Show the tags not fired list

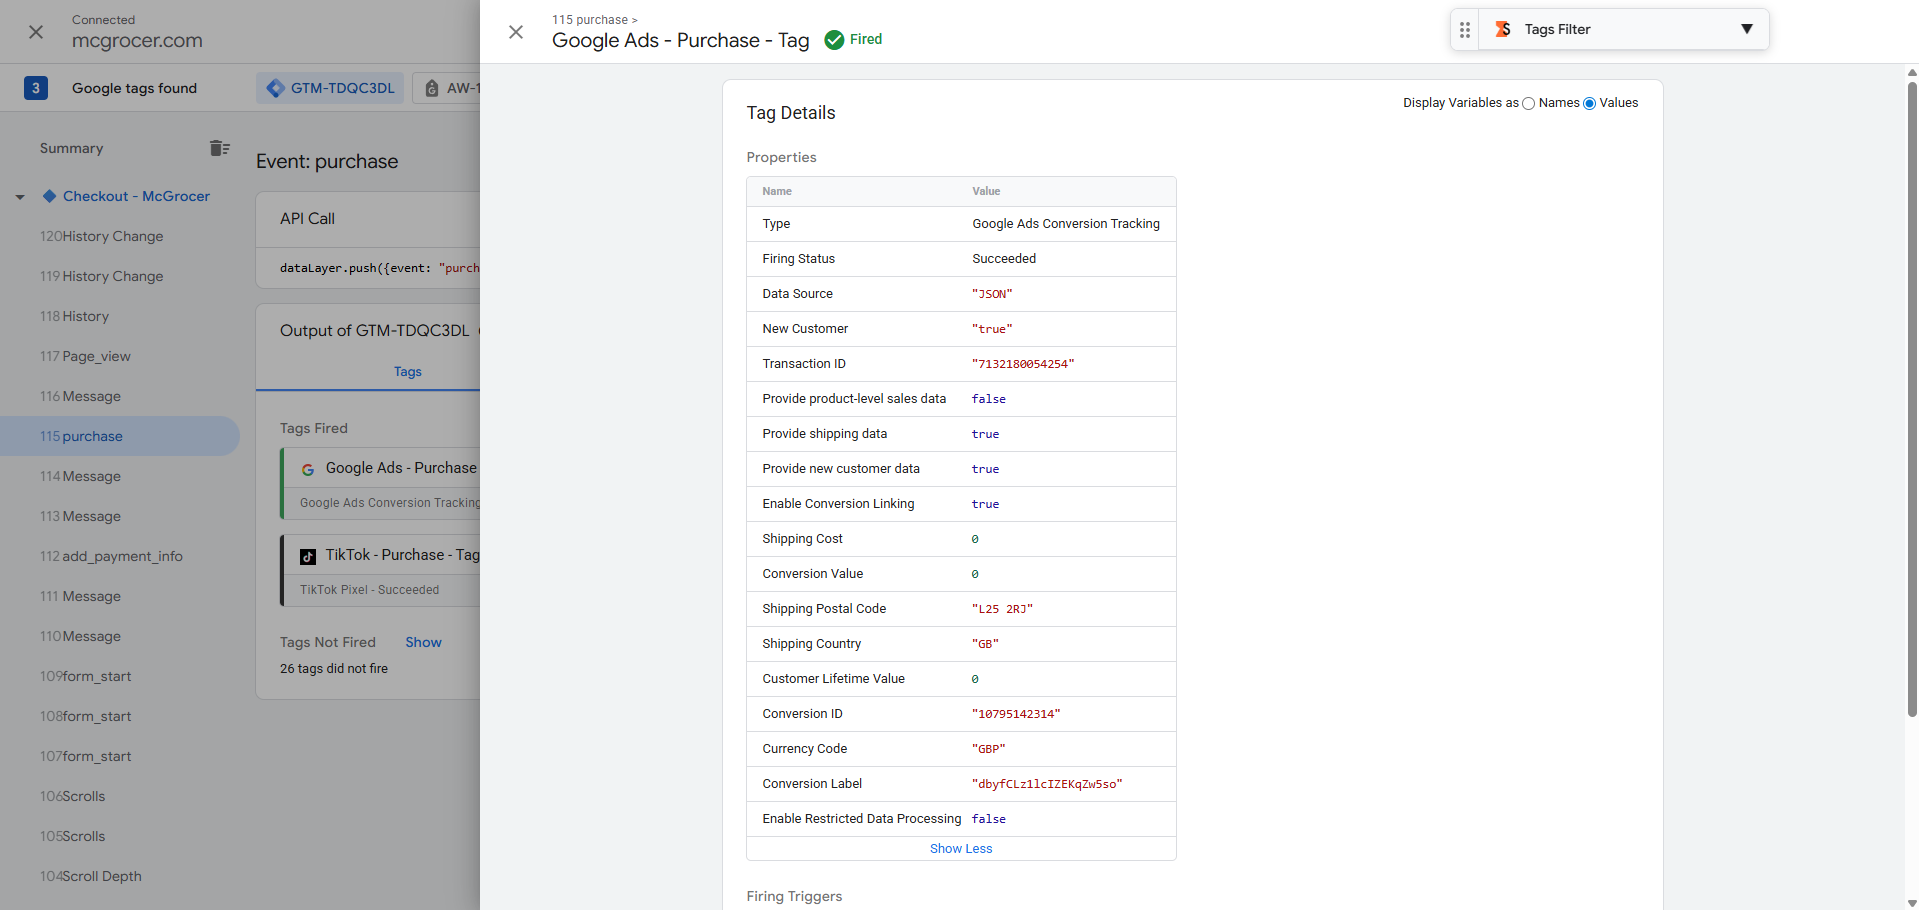point(423,643)
